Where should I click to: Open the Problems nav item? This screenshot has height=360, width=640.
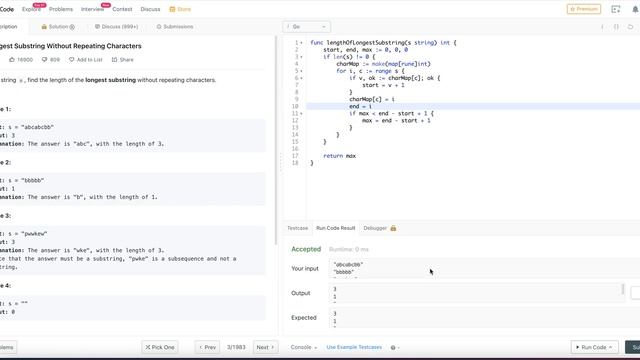pyautogui.click(x=61, y=9)
